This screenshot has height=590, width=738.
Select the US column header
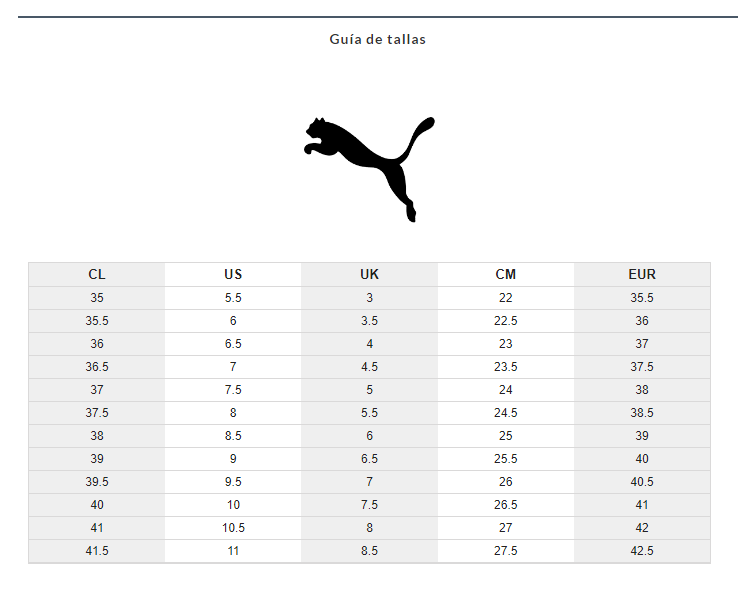point(233,274)
